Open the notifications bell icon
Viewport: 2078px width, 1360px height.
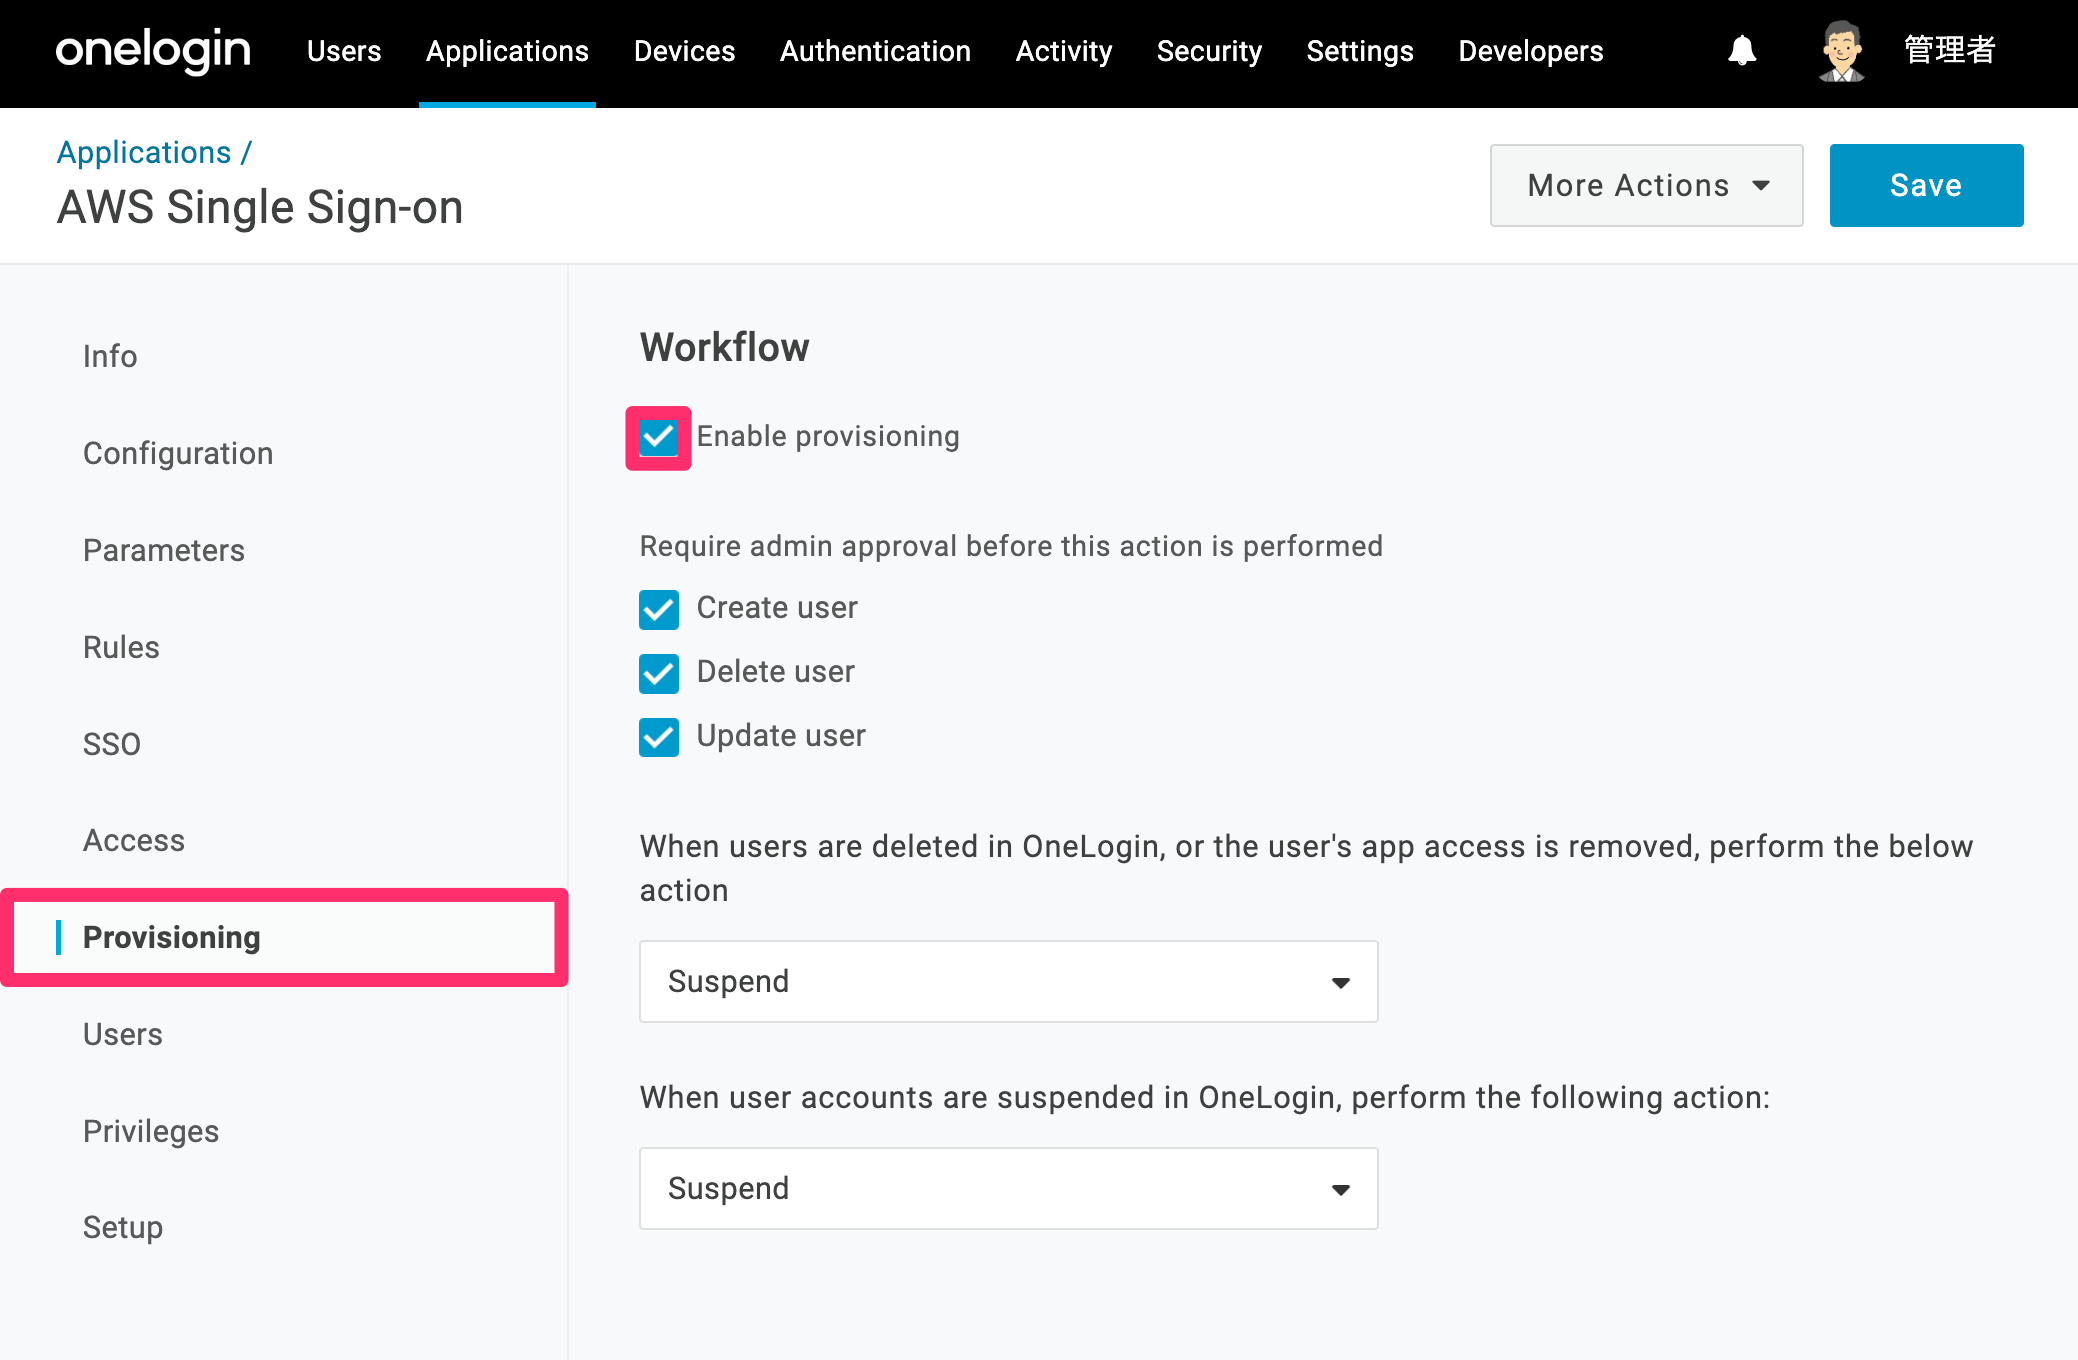(x=1742, y=50)
